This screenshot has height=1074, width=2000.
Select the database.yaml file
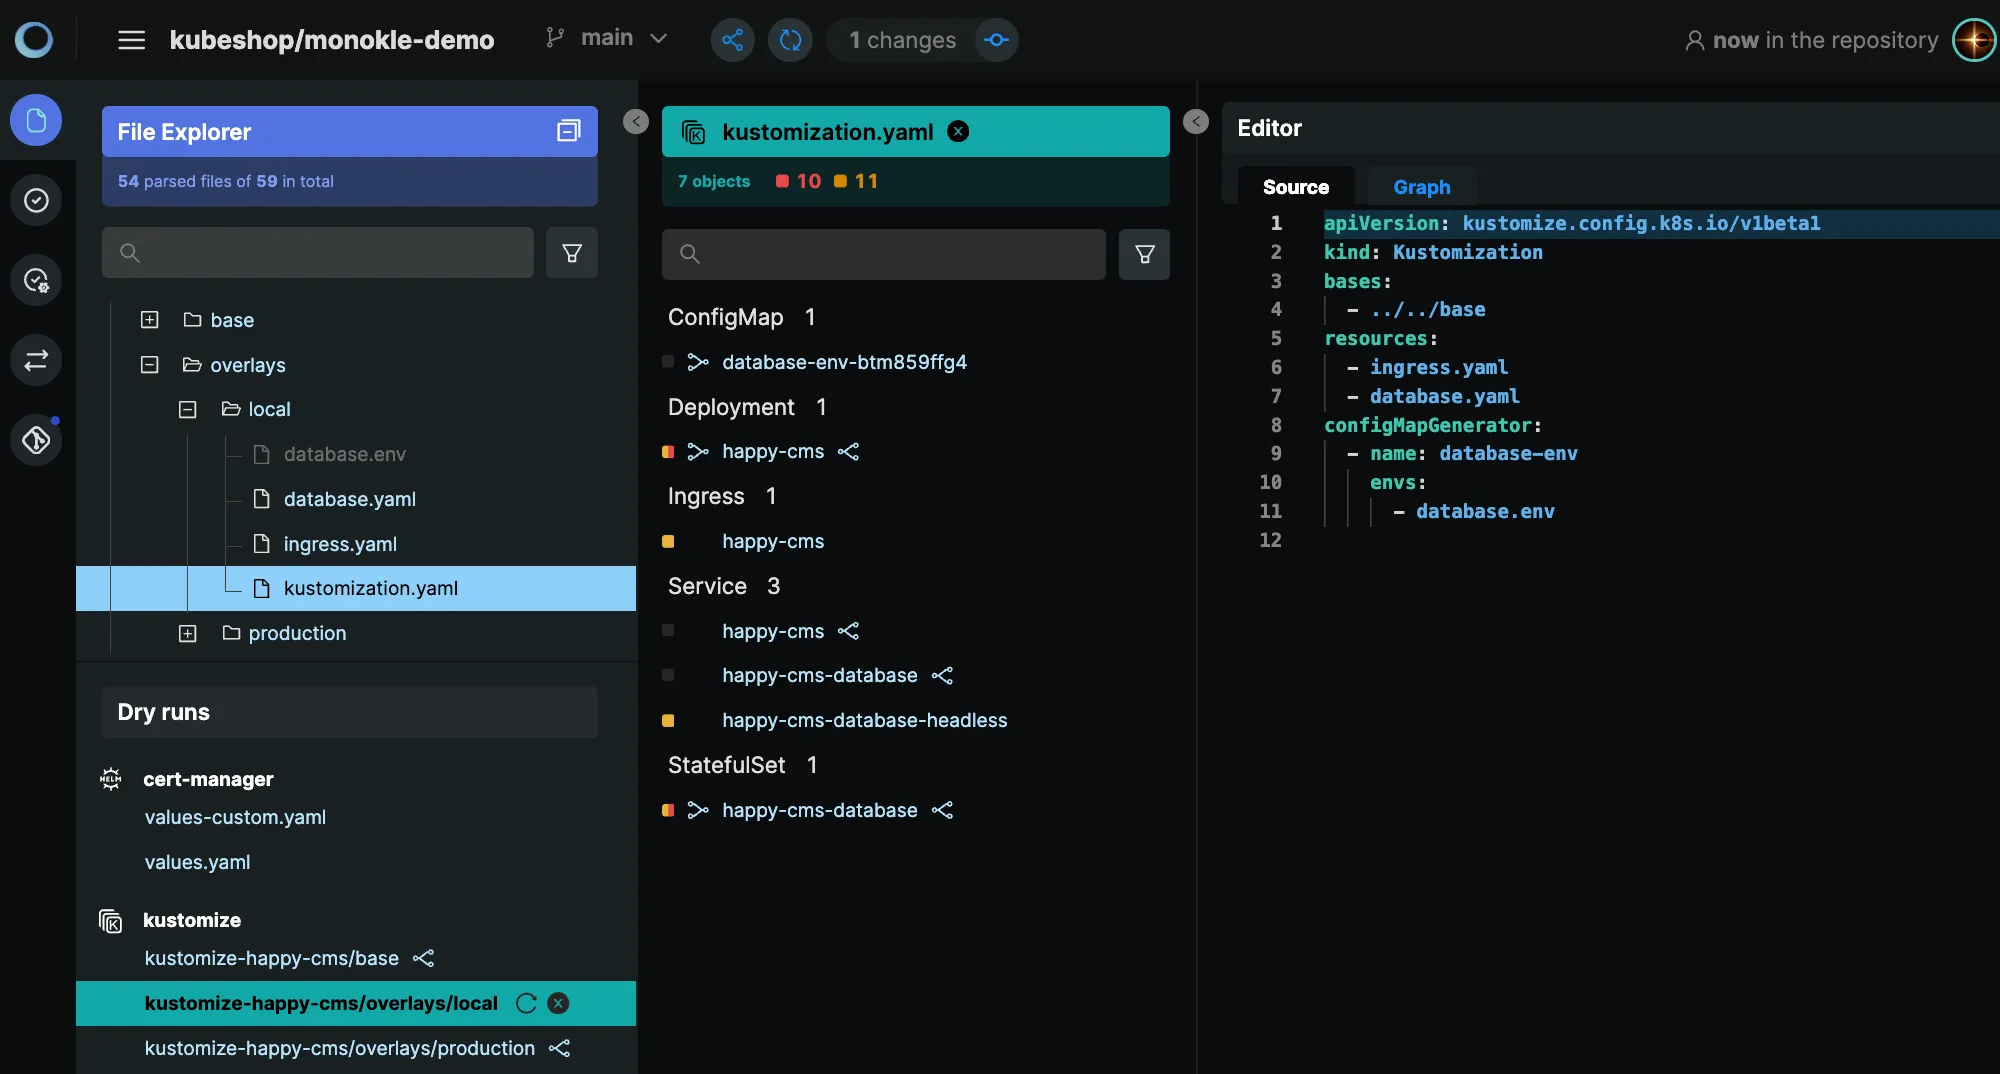tap(349, 499)
